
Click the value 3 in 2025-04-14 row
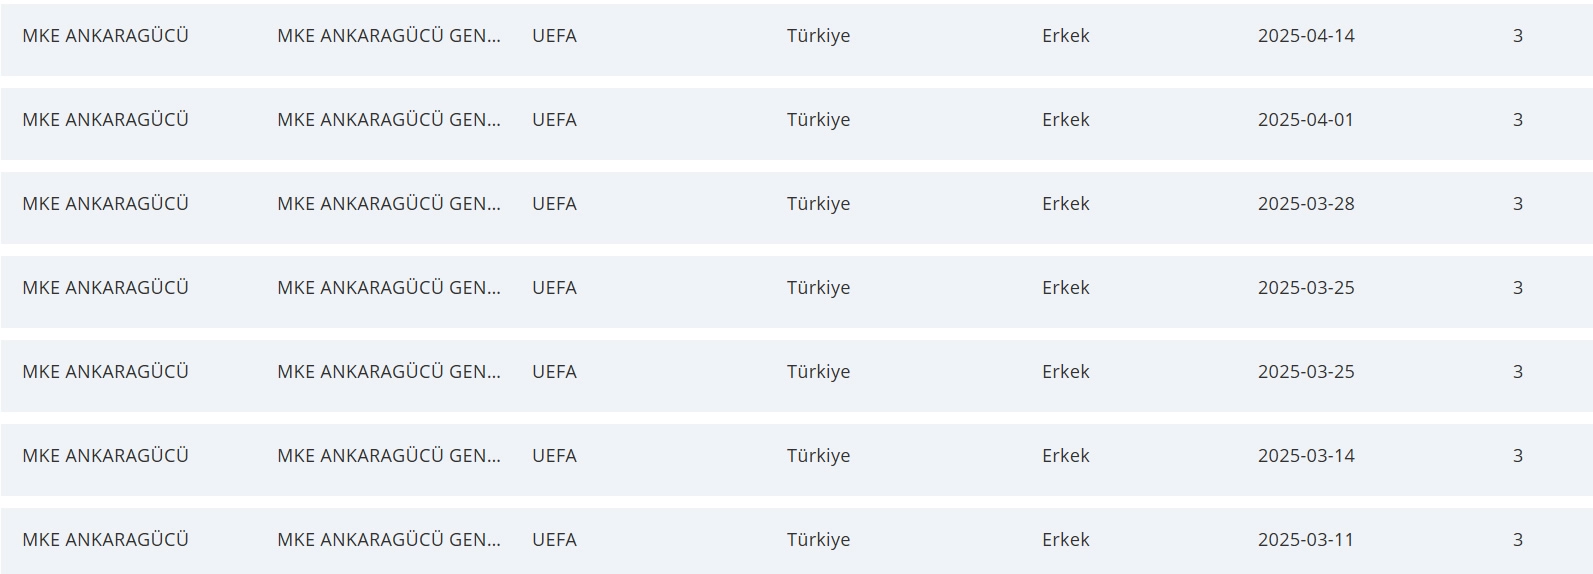pos(1517,36)
